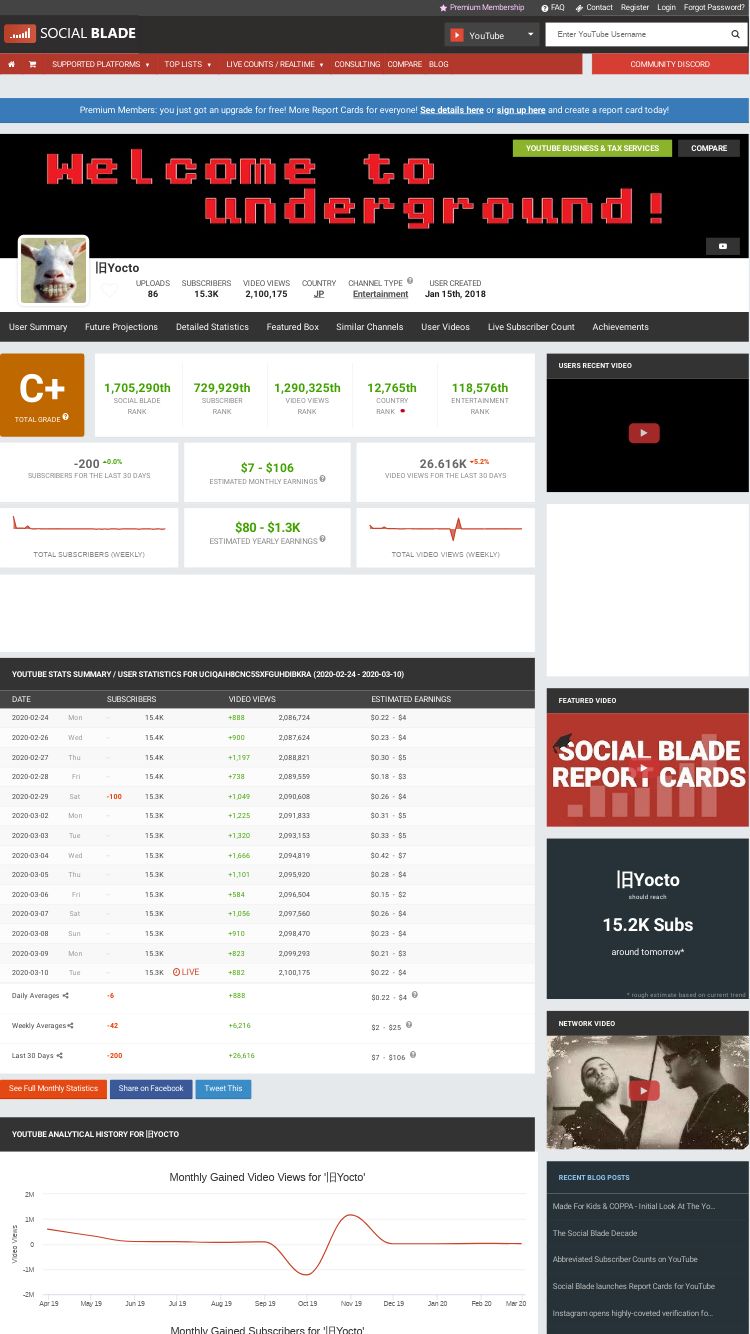750x1334 pixels.
Task: Click the help icon beside Estimated Monthly Earnings
Action: tap(322, 479)
